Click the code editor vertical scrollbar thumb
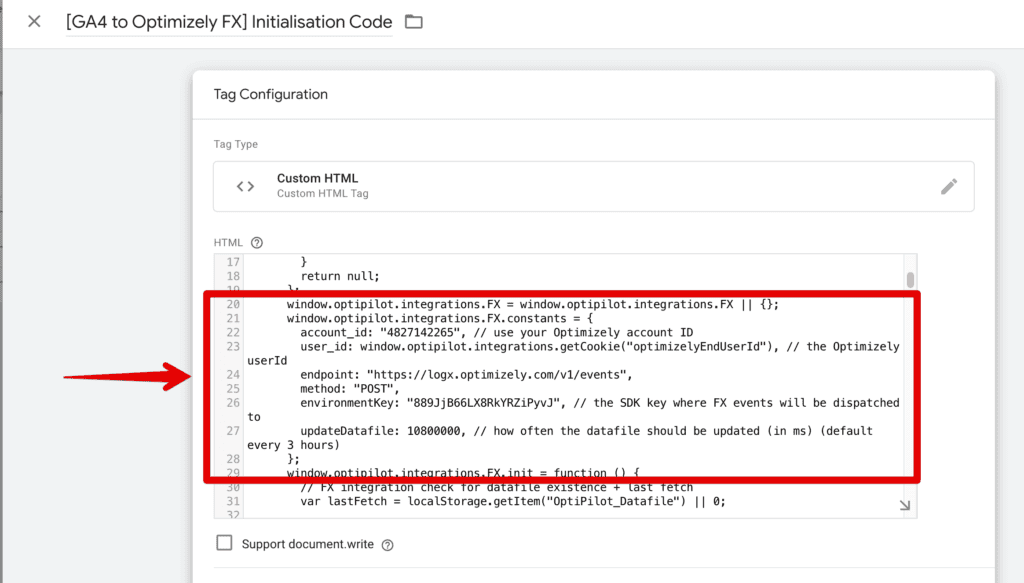The image size is (1024, 583). 910,279
